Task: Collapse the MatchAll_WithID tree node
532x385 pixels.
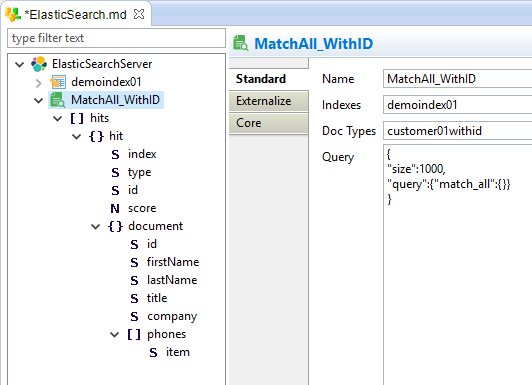Action: (39, 100)
